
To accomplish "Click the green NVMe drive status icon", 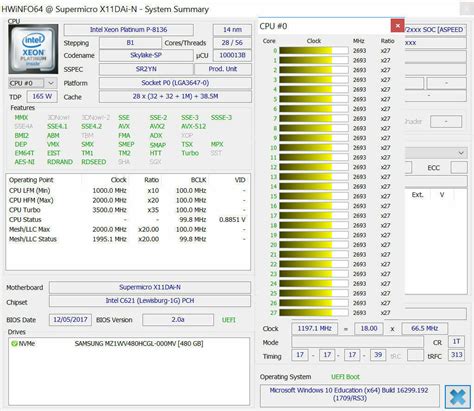I will coord(14,343).
